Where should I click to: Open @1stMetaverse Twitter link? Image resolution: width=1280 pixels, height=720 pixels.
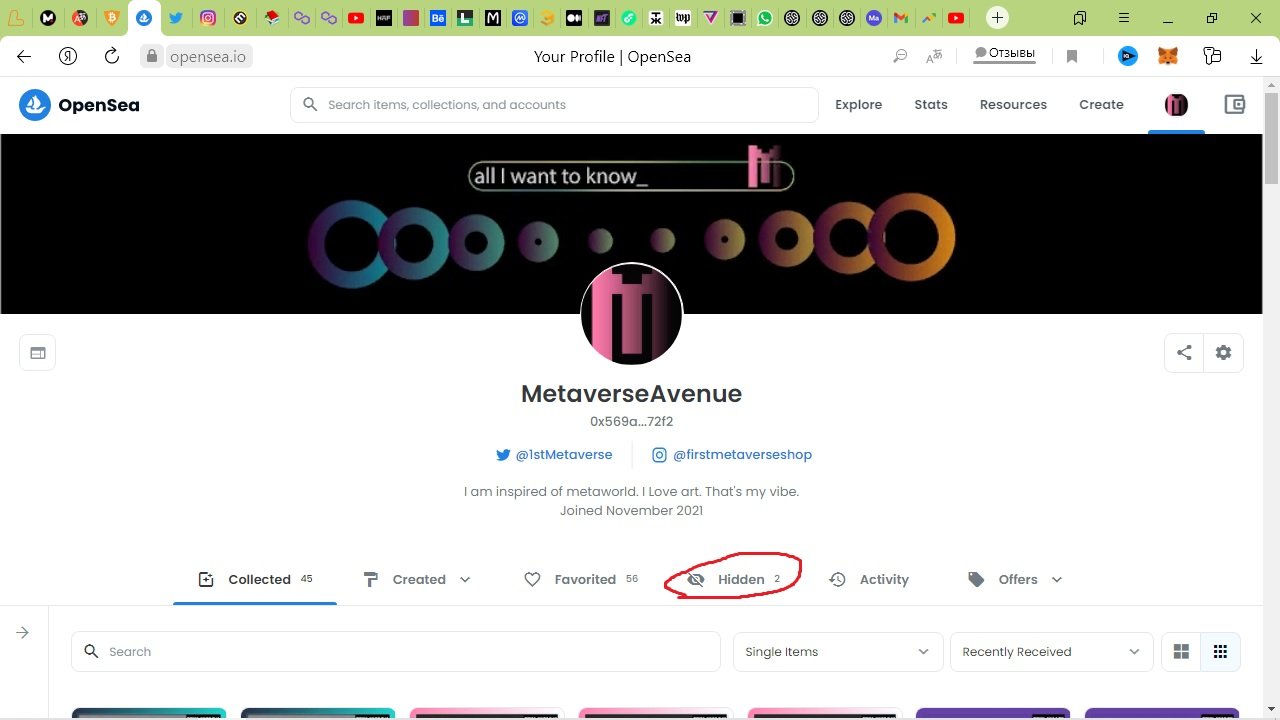coord(554,454)
